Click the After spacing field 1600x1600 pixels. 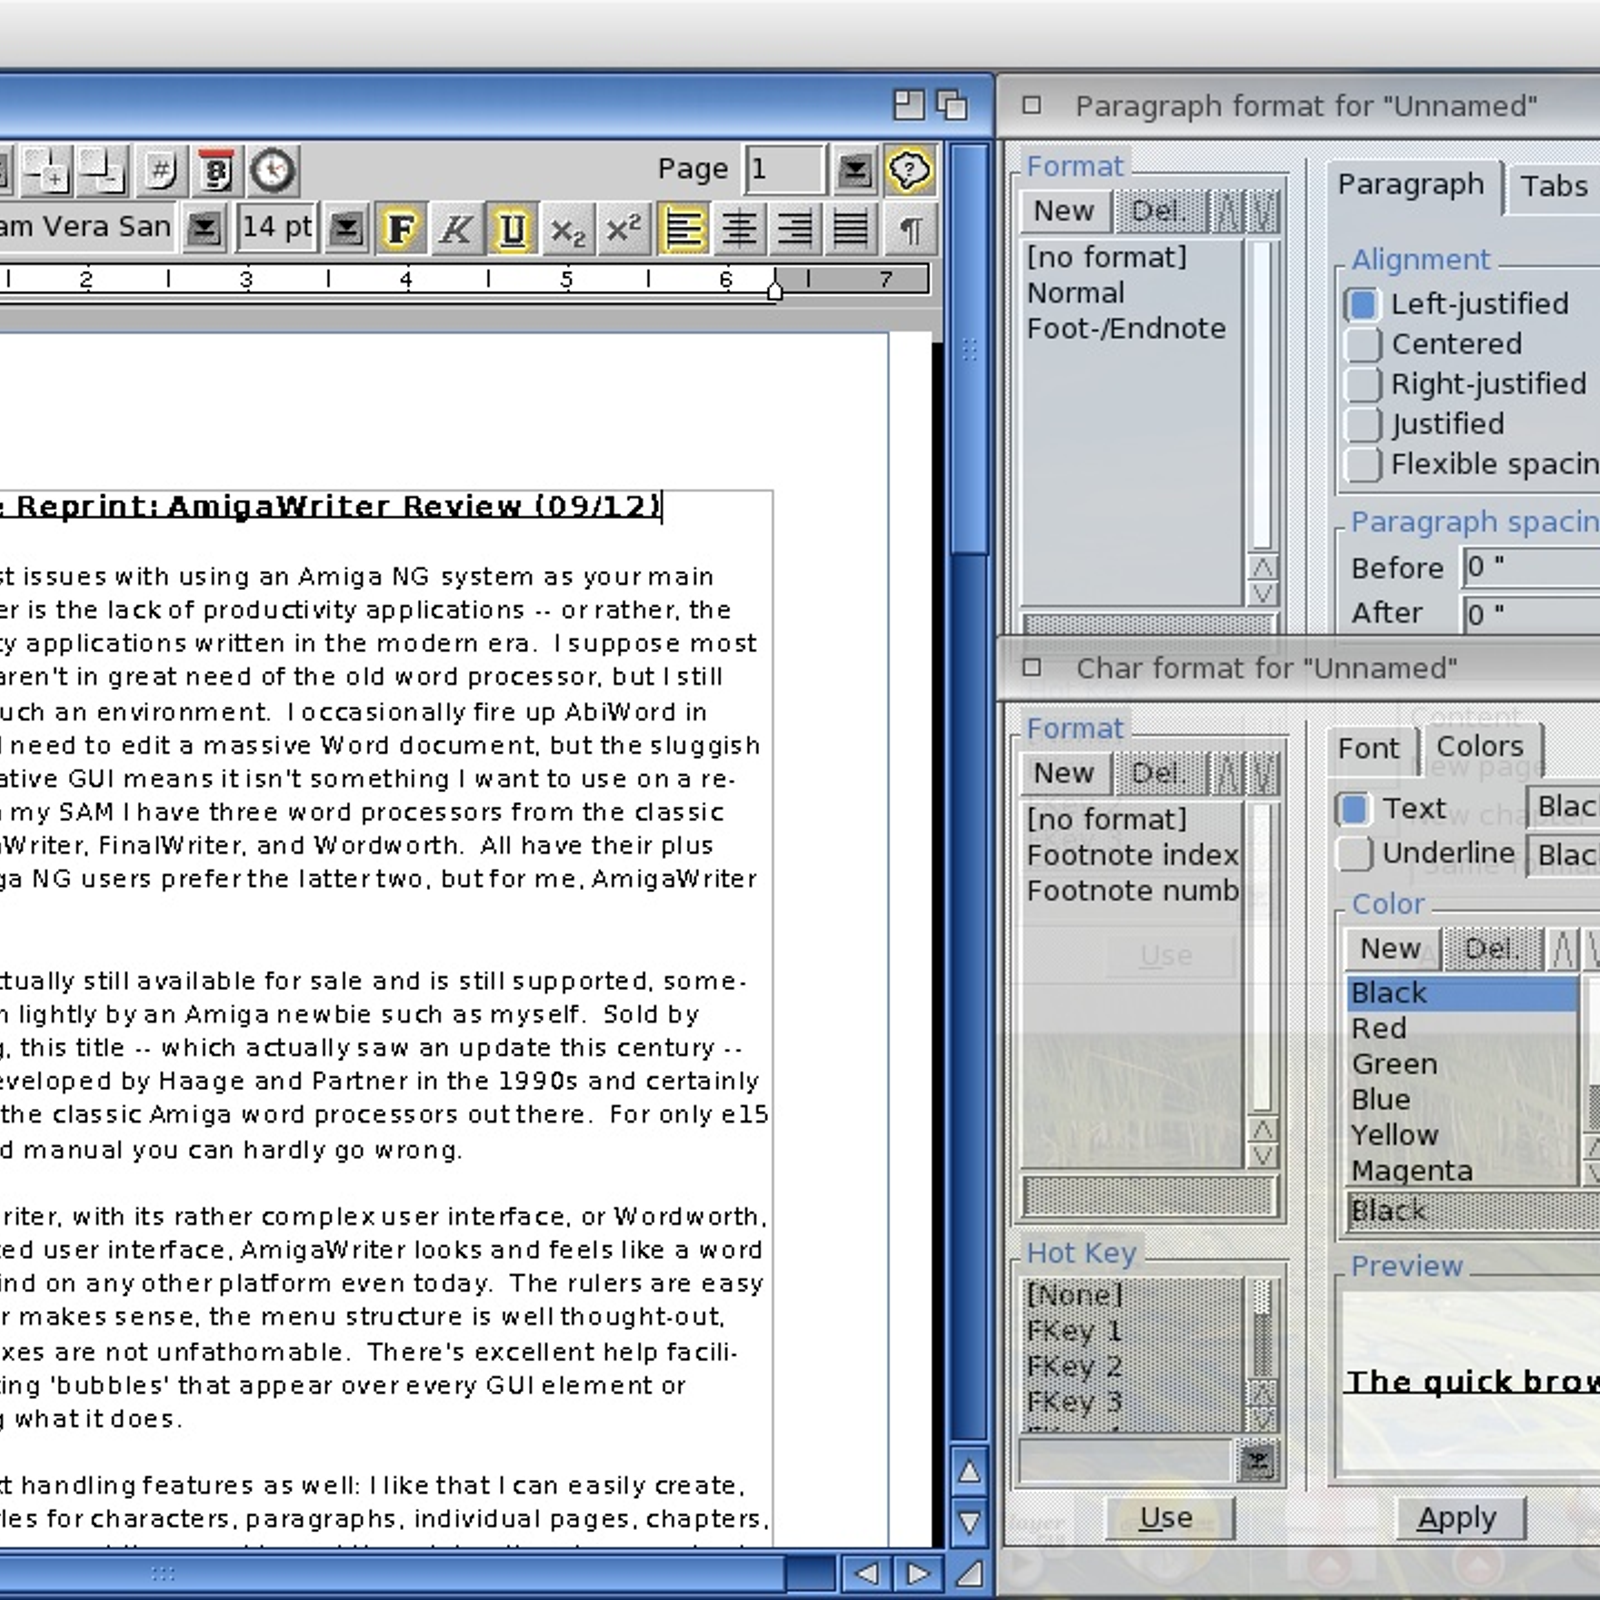click(1532, 613)
